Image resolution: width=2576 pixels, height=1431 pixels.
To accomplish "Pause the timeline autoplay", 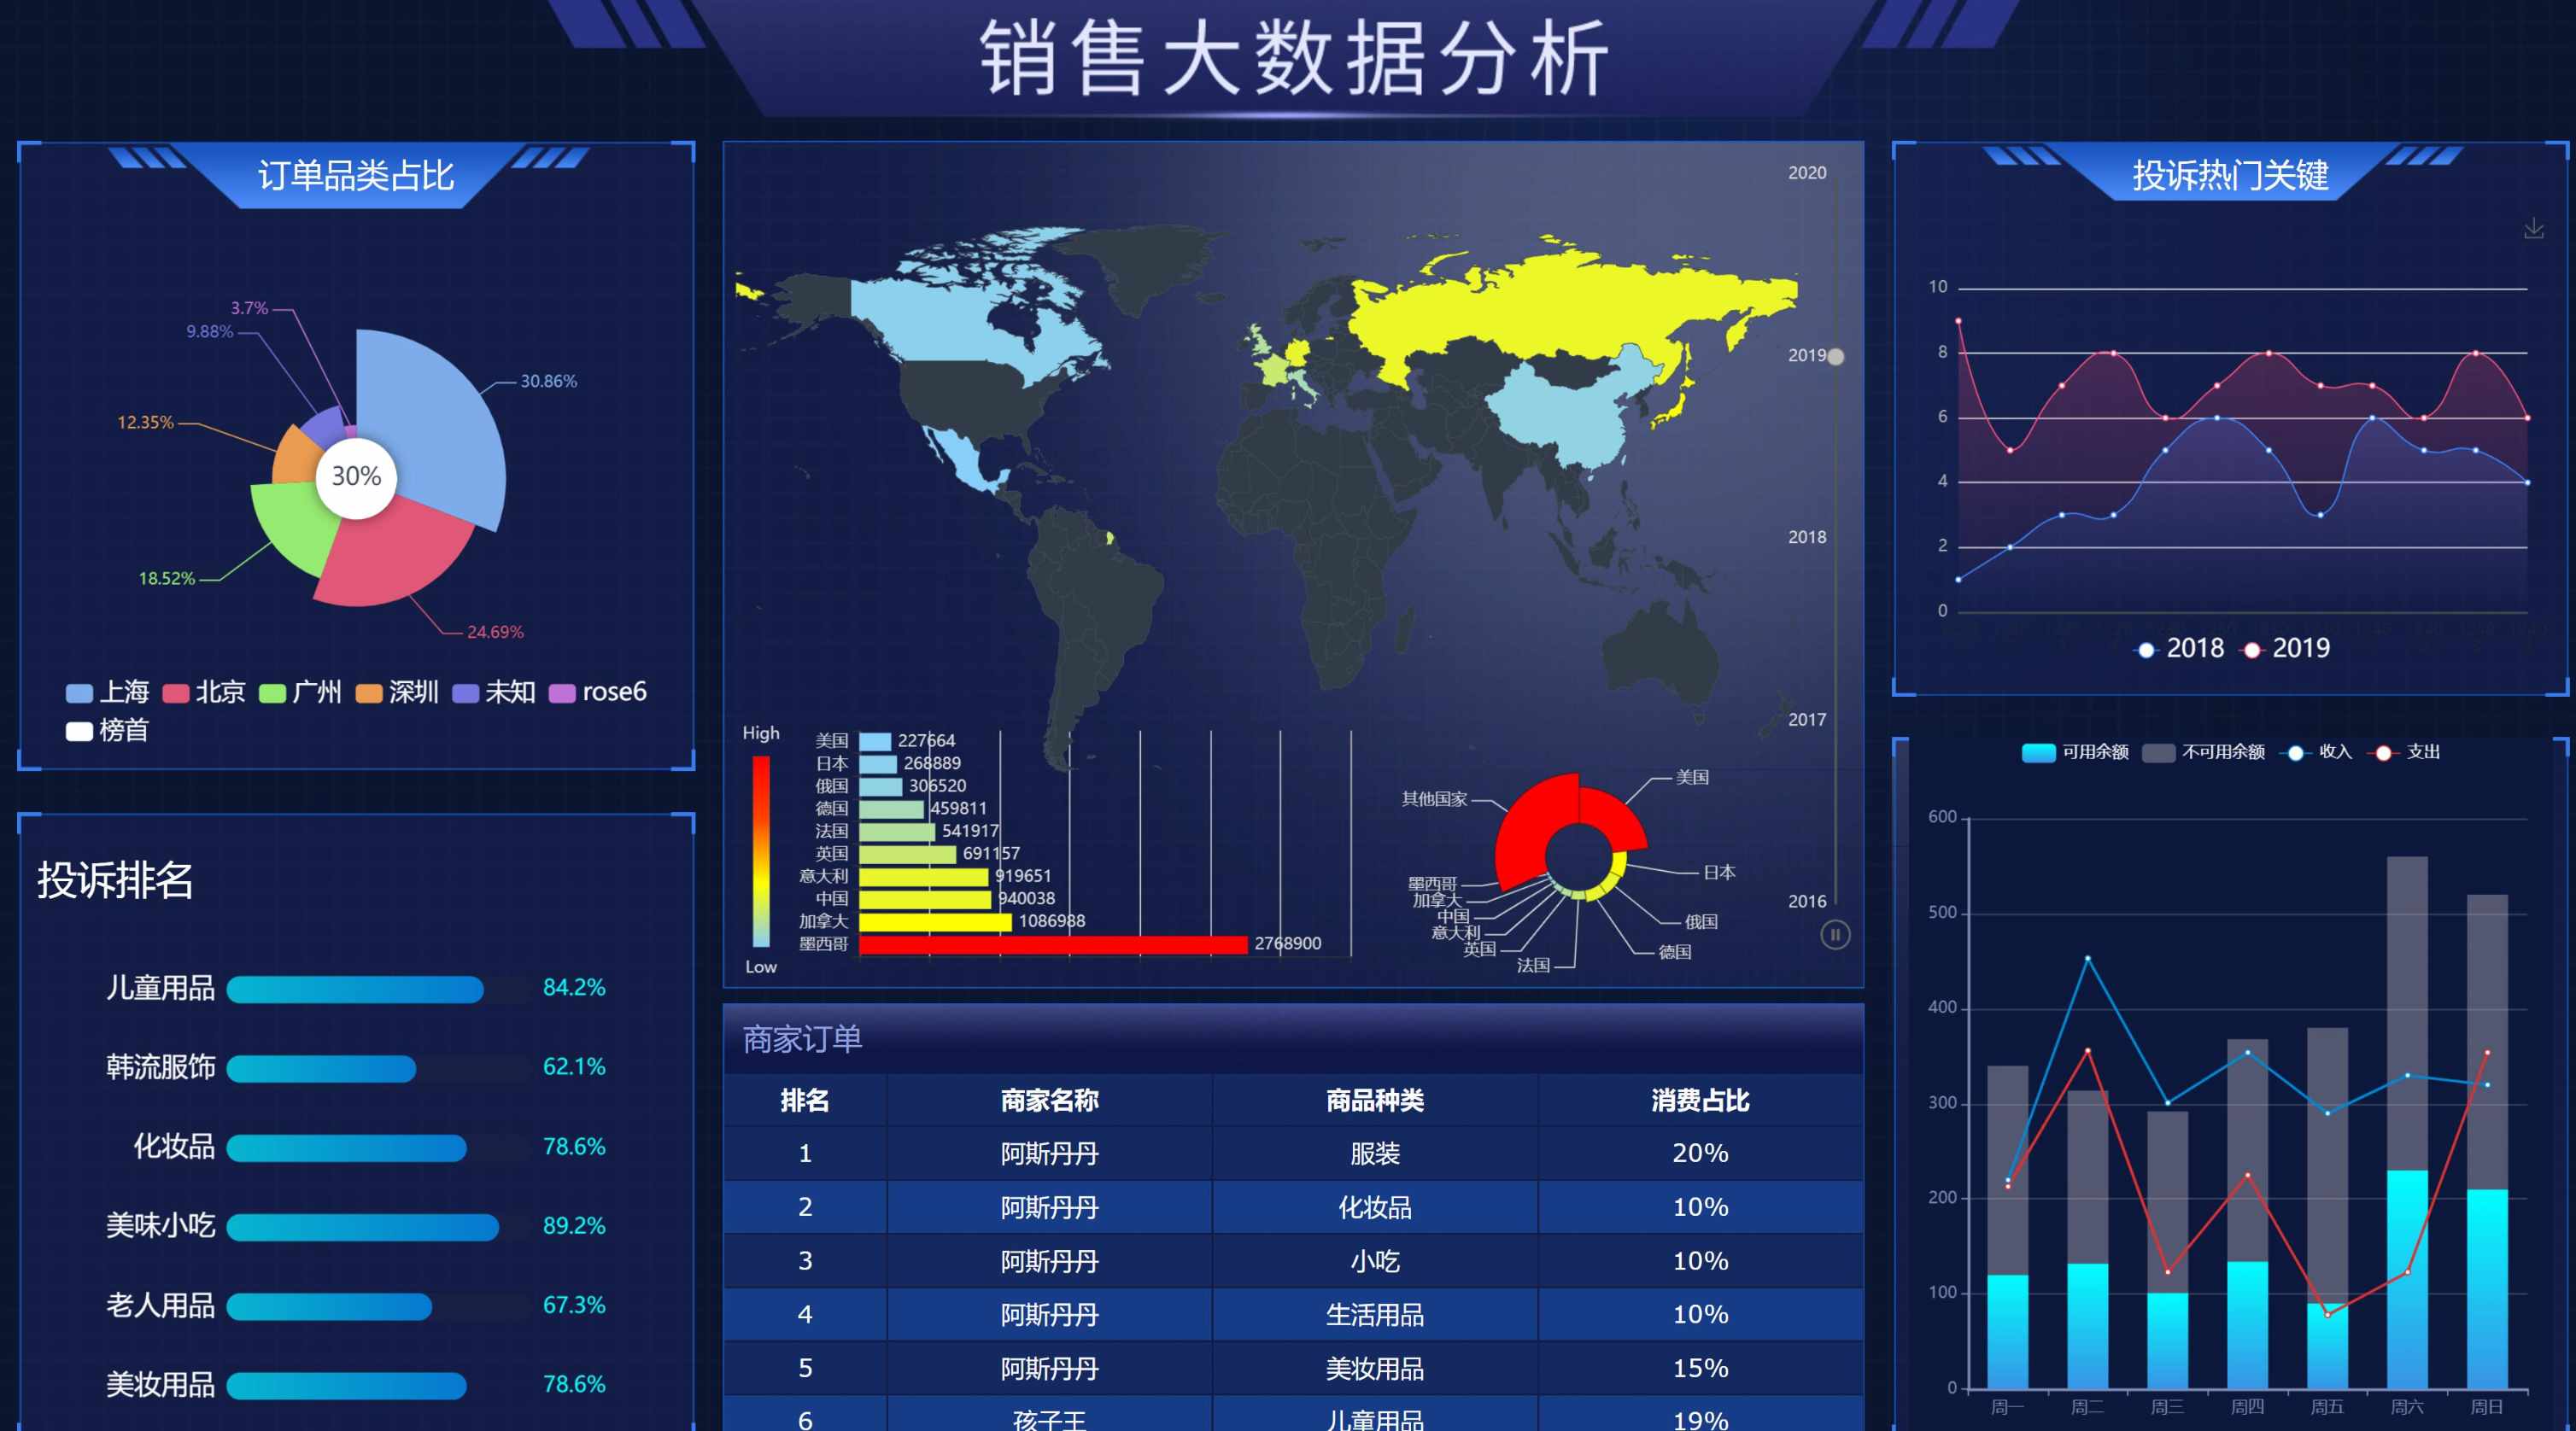I will tap(1834, 935).
